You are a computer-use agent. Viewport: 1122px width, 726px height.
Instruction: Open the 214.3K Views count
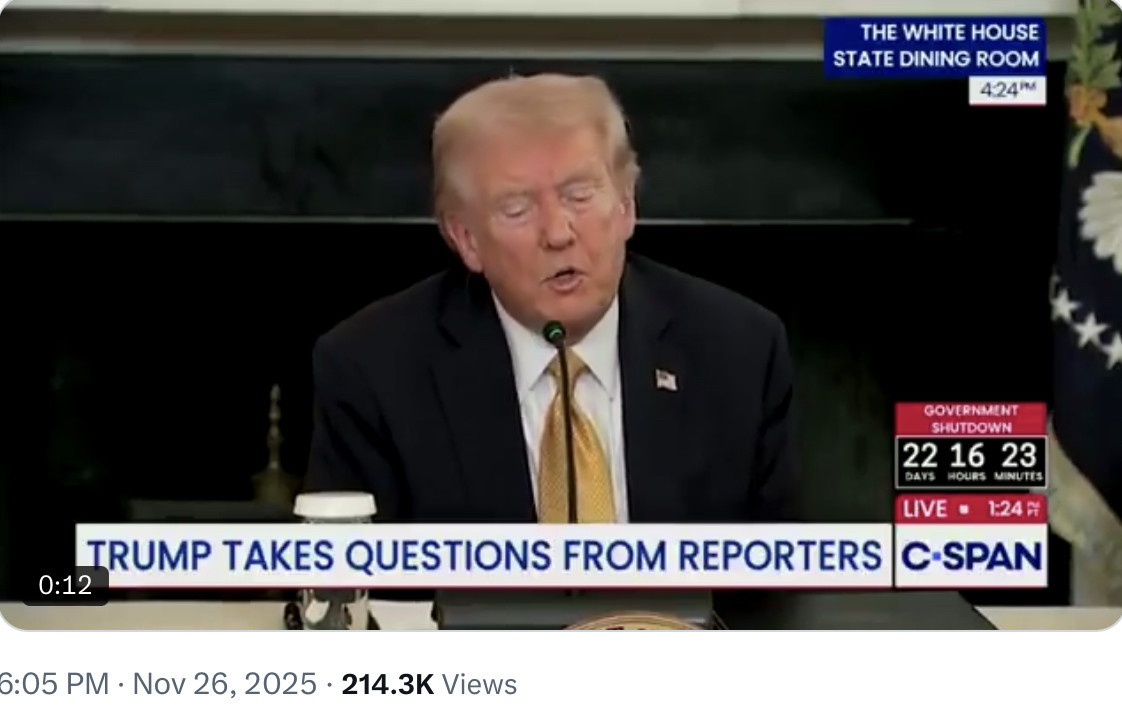(429, 684)
